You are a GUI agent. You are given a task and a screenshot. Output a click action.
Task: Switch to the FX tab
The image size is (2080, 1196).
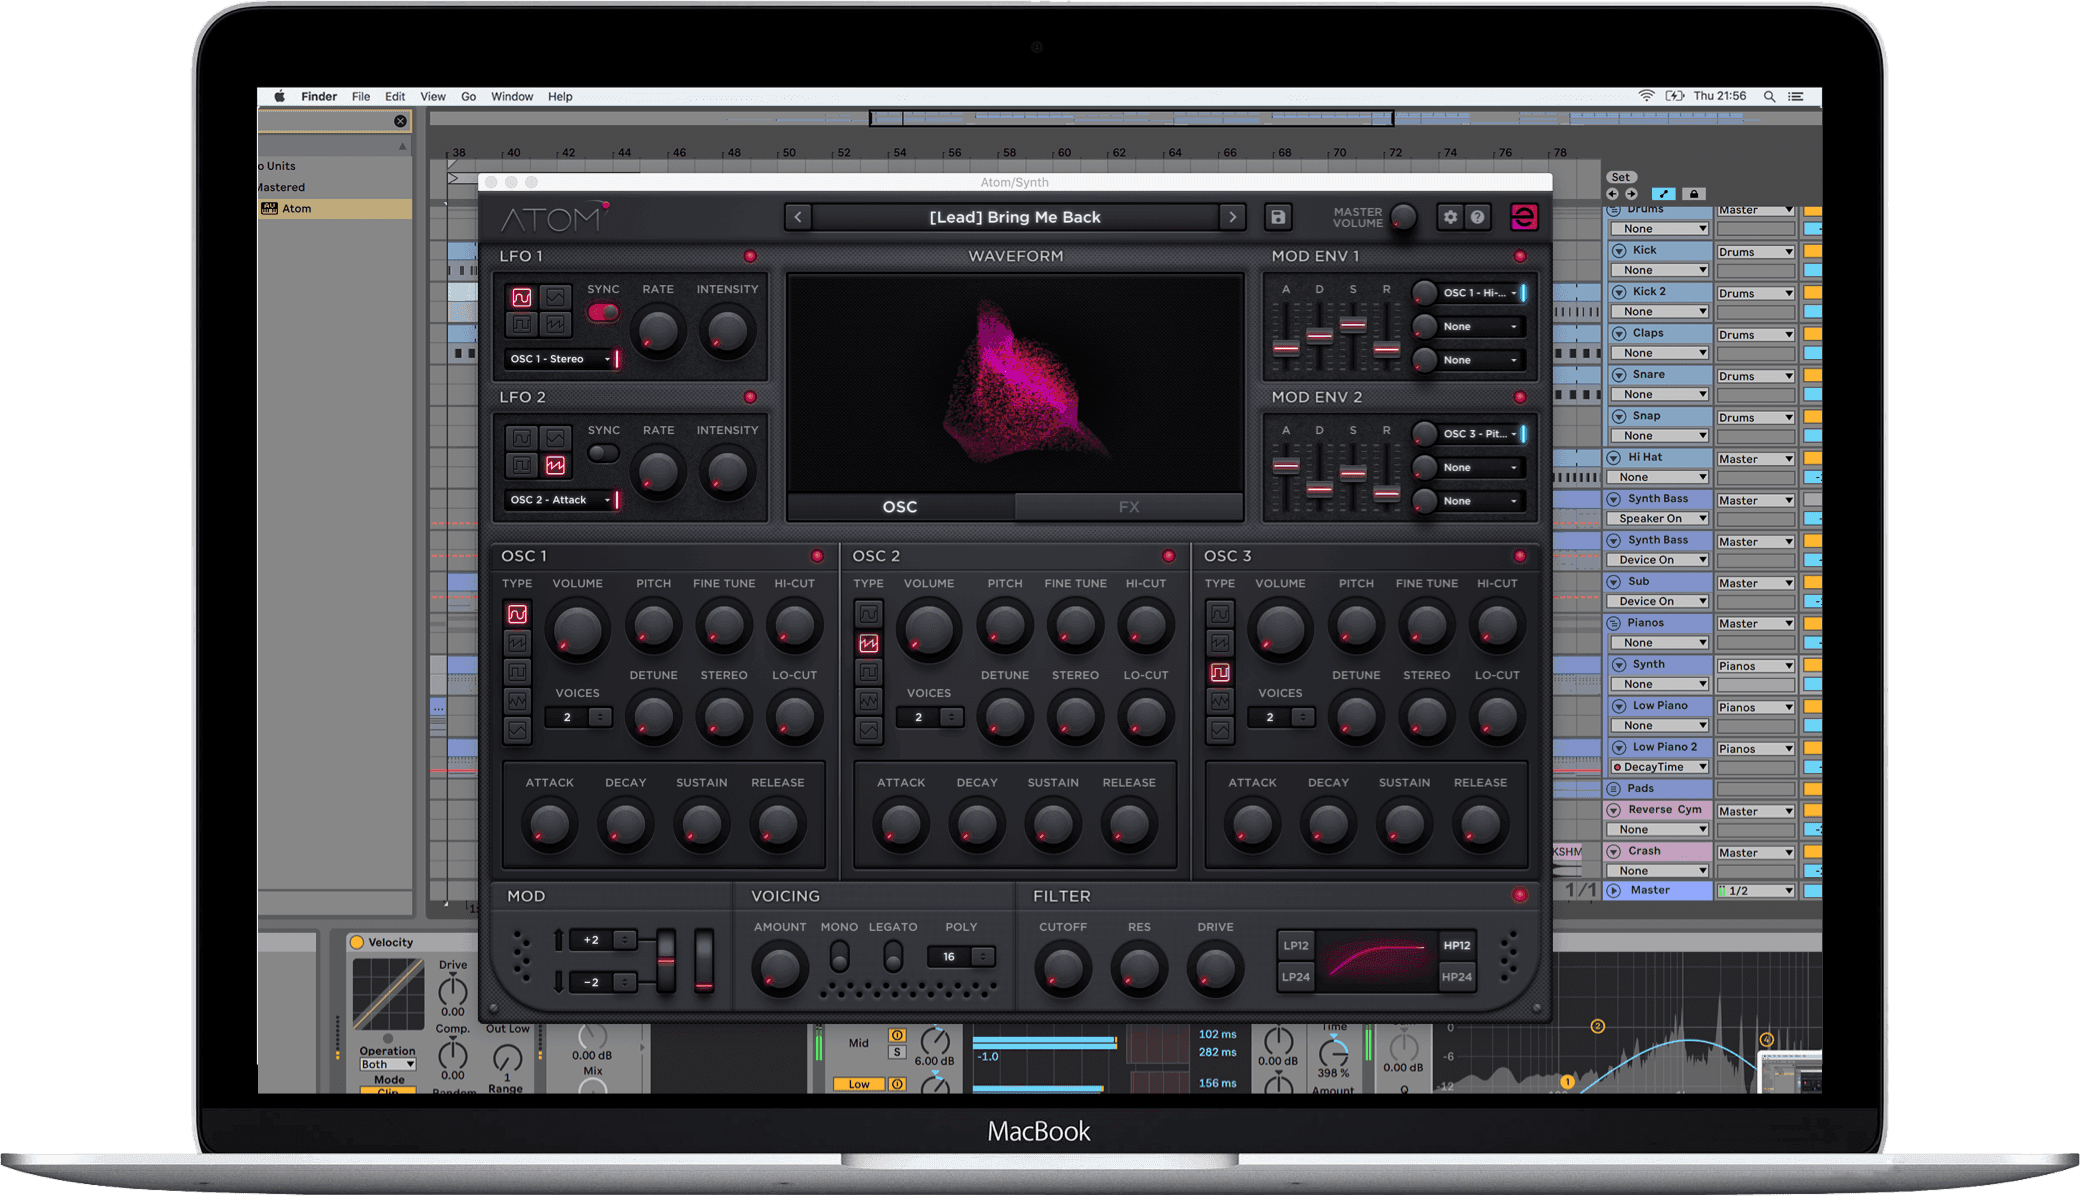coord(1128,507)
